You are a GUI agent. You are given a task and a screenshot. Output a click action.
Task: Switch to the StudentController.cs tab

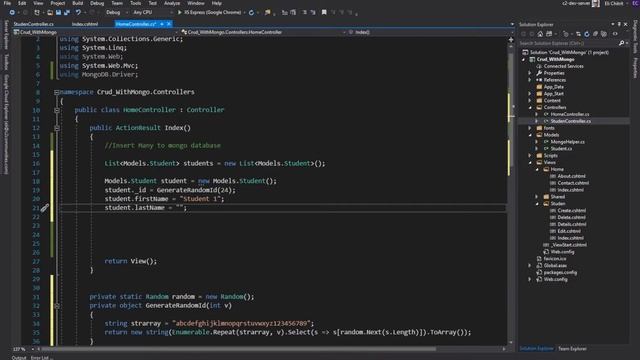pos(33,24)
